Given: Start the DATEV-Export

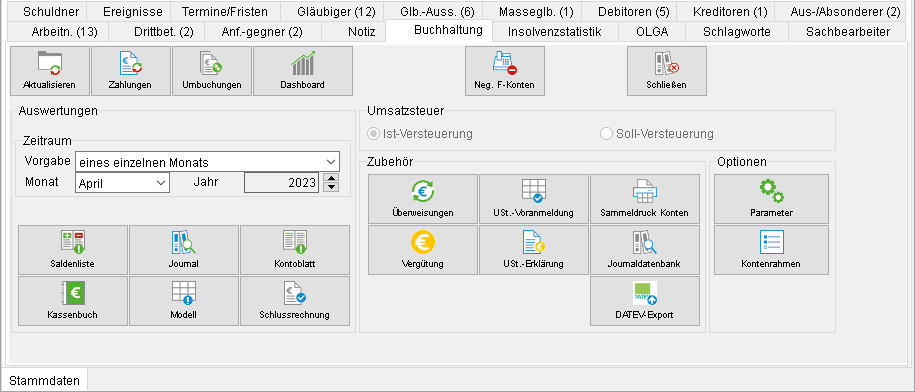Looking at the screenshot, I should click(645, 301).
